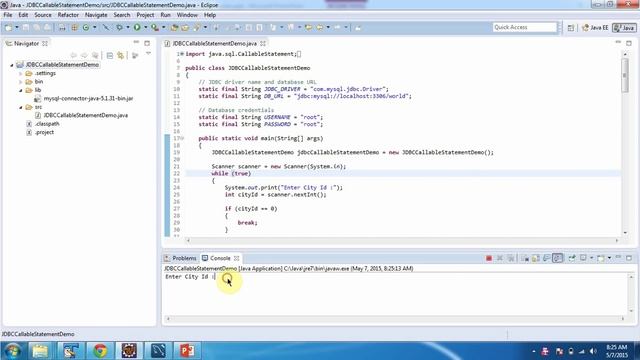The width and height of the screenshot is (640, 360).
Task: Toggle Link with Editor in Navigator
Action: 121,55
